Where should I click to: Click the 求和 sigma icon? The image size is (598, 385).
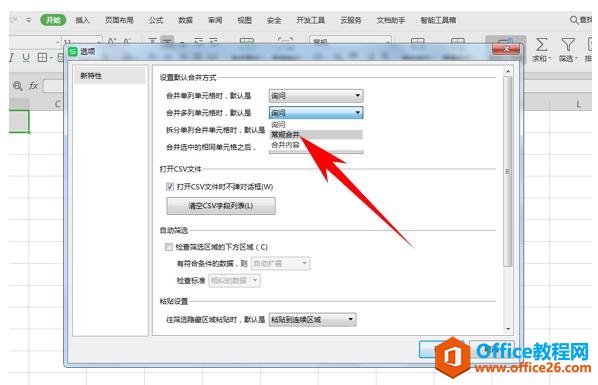541,45
